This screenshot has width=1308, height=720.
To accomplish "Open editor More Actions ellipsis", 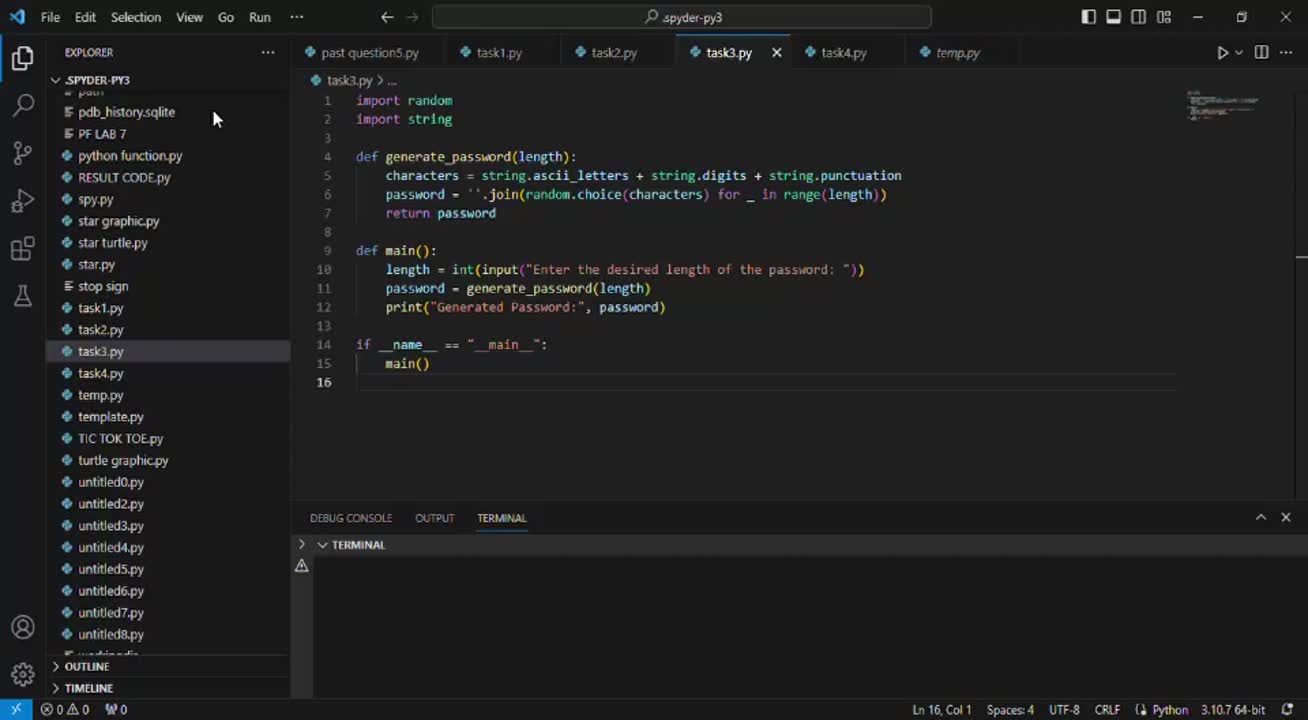I will [x=1286, y=53].
